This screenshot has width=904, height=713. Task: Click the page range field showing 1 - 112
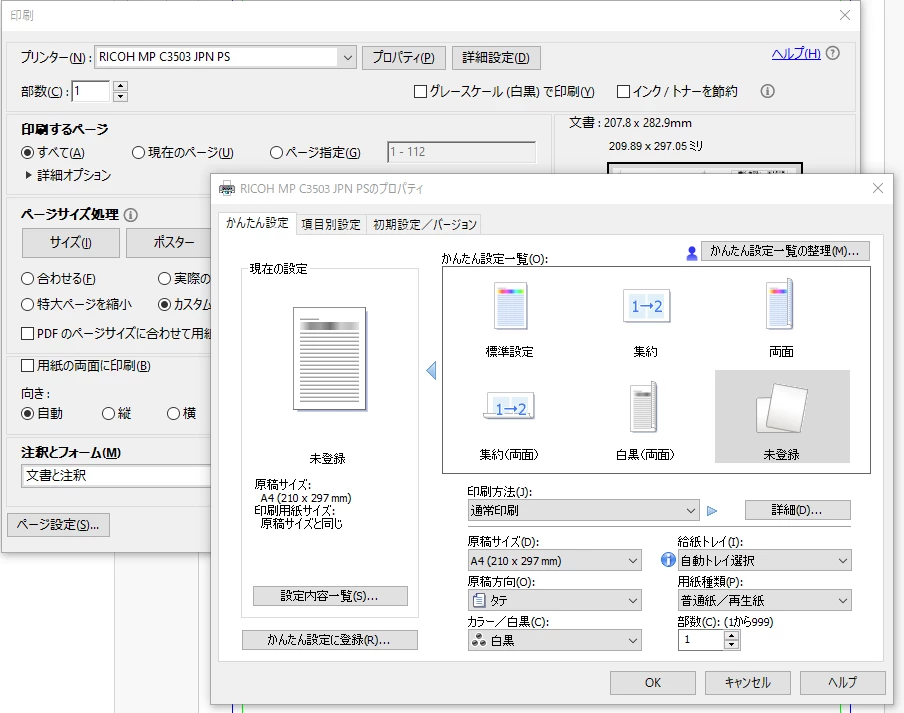pos(462,152)
